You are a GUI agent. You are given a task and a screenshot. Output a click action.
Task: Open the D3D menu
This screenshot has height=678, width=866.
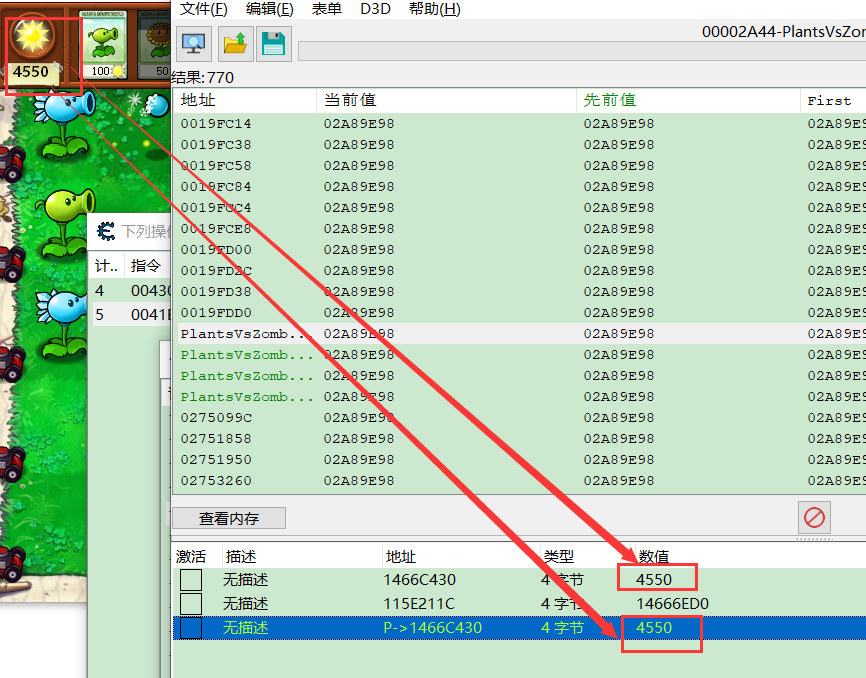click(x=376, y=9)
